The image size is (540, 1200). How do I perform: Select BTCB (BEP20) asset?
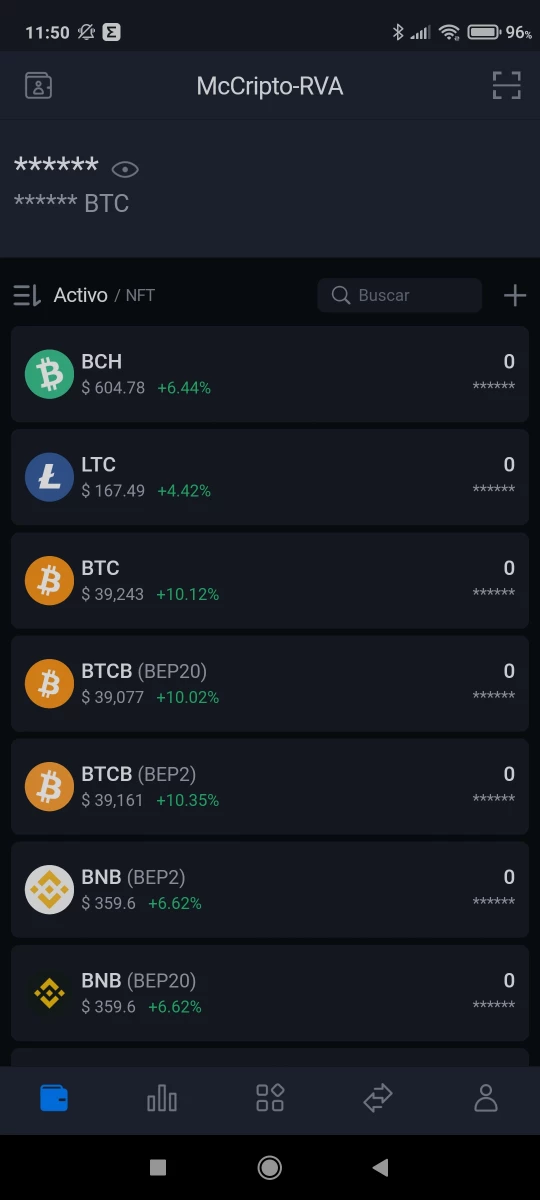tap(270, 683)
